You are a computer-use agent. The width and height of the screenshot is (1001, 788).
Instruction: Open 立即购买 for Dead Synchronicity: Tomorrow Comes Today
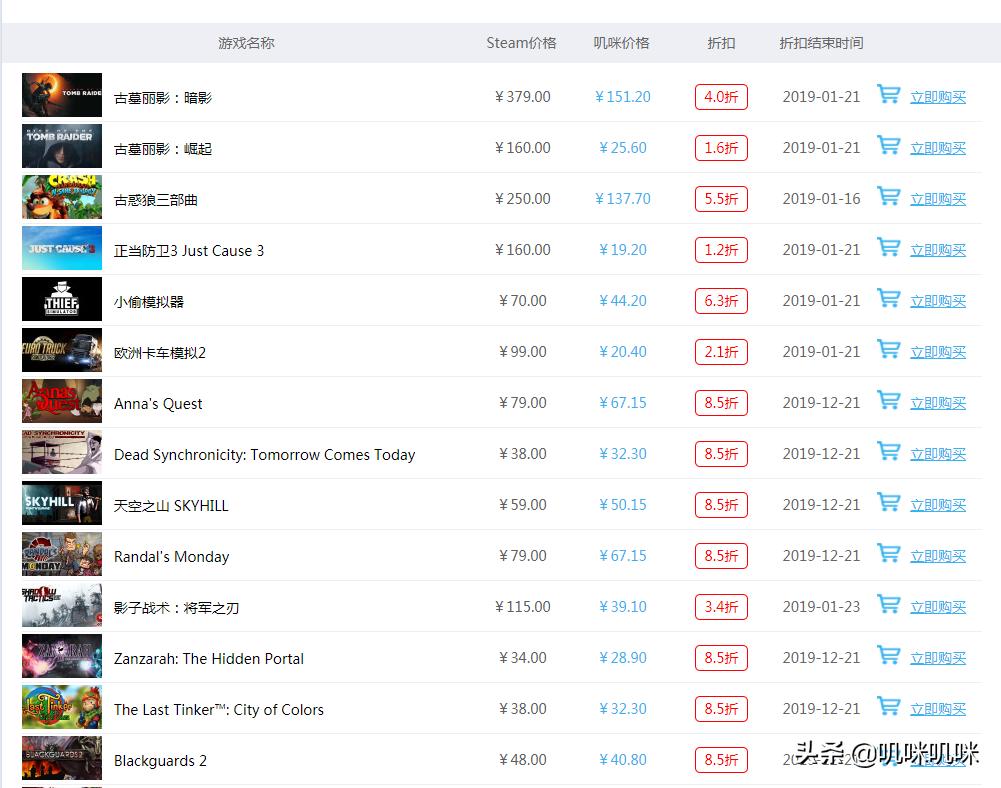(938, 453)
